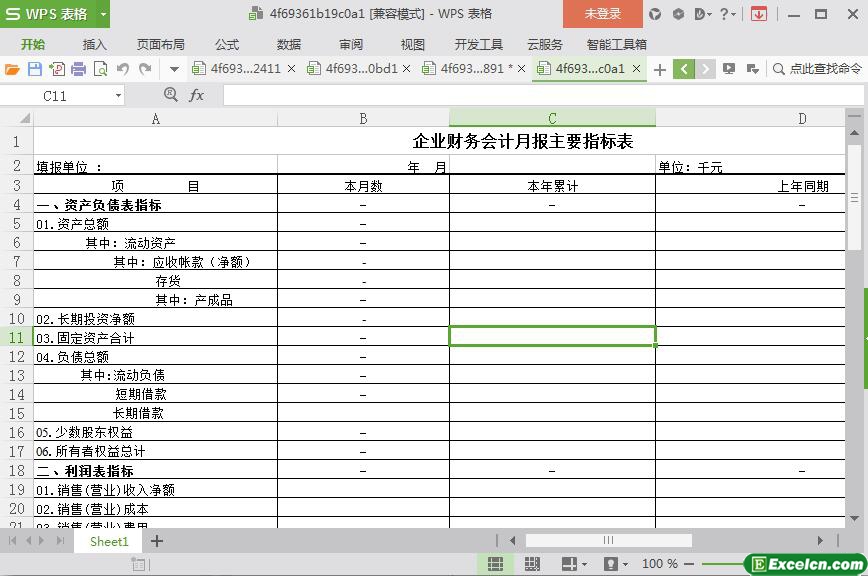The height and width of the screenshot is (576, 868).
Task: Select cell '03.固定资产合计'
Action: [x=156, y=338]
